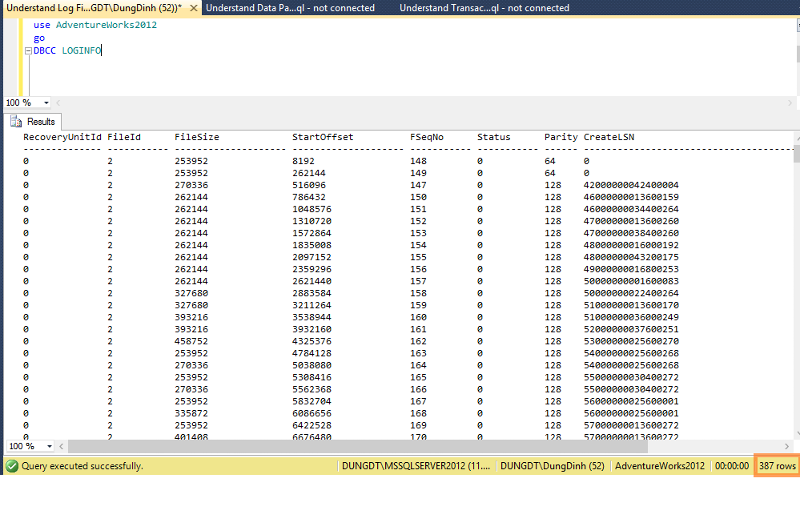Click StartOffset value 8192
This screenshot has width=800, height=514.
pyautogui.click(x=303, y=161)
